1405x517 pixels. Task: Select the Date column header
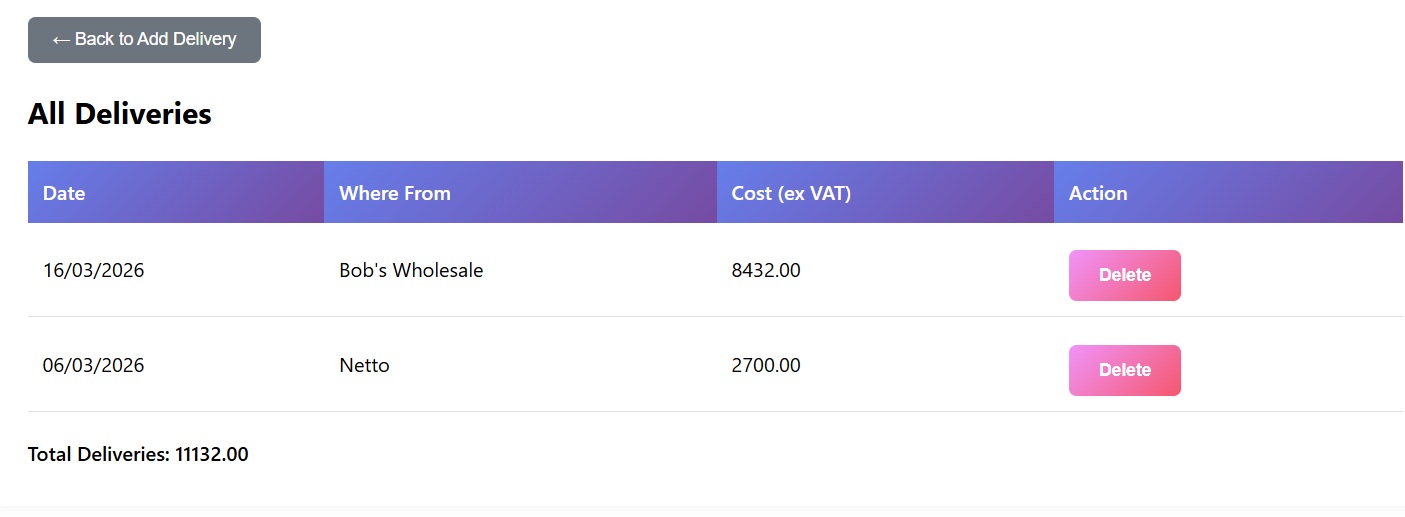pos(64,193)
